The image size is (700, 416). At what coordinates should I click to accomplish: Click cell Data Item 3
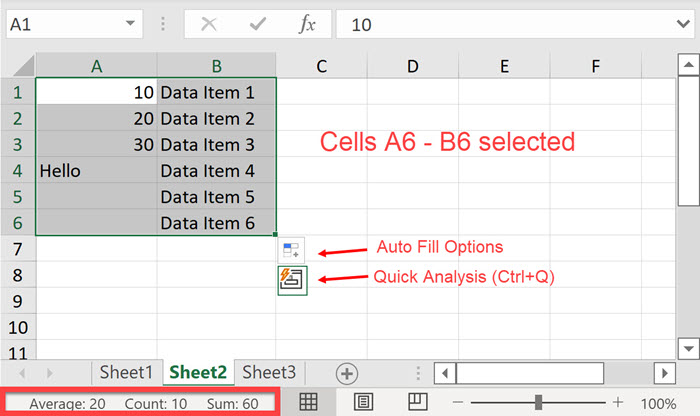pyautogui.click(x=217, y=144)
